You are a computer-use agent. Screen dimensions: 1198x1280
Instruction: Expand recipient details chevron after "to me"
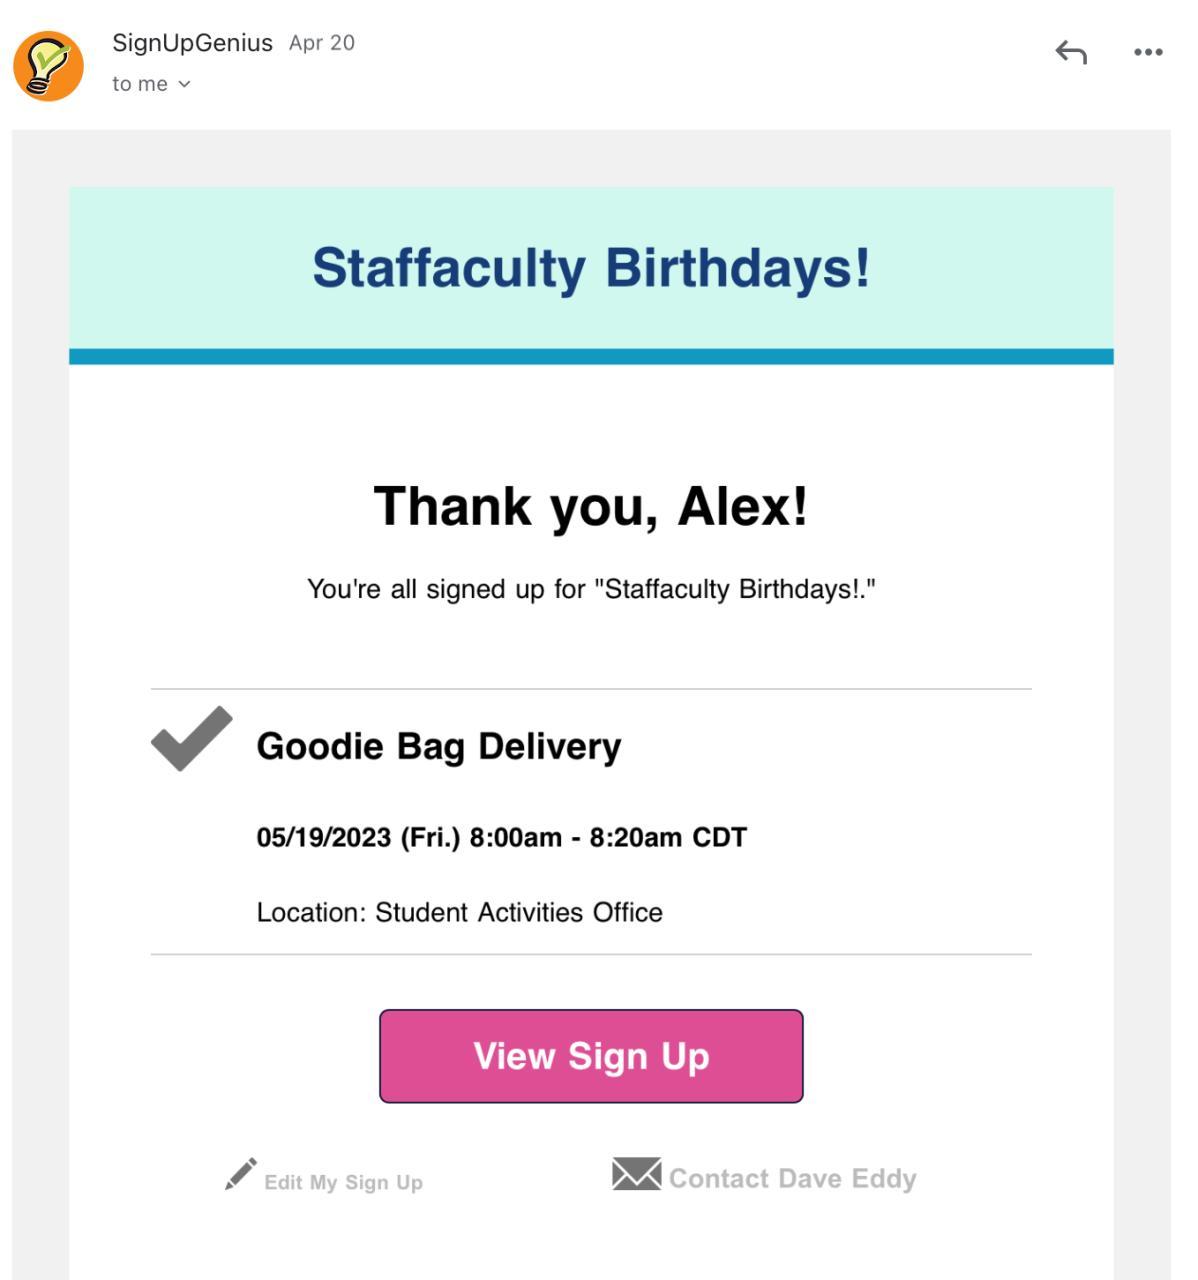coord(184,85)
